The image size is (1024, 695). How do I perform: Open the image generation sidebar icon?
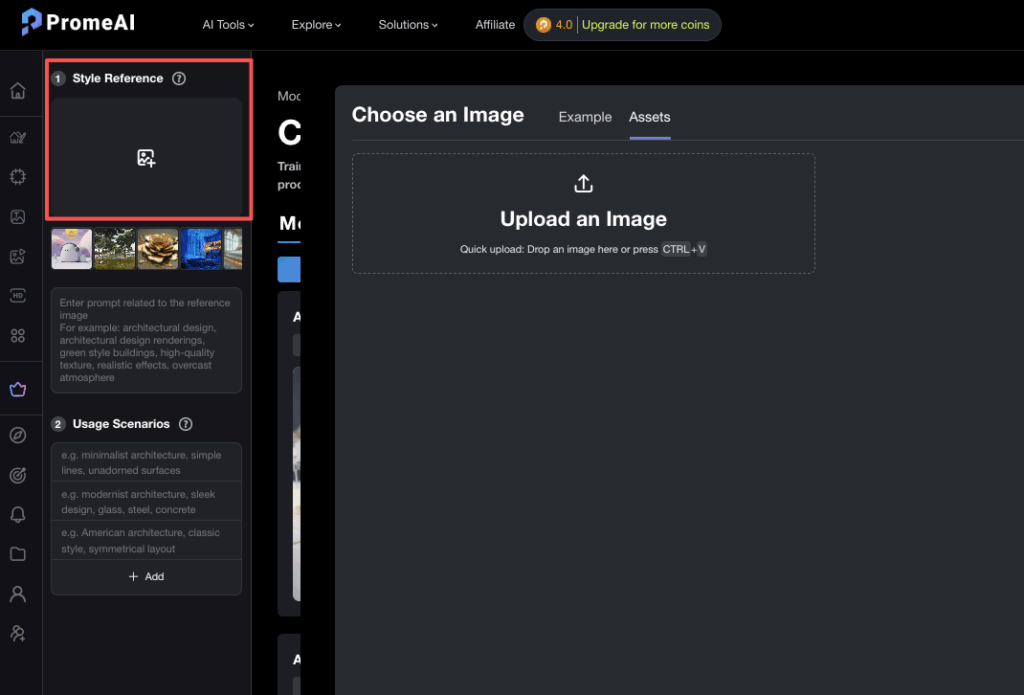point(18,217)
